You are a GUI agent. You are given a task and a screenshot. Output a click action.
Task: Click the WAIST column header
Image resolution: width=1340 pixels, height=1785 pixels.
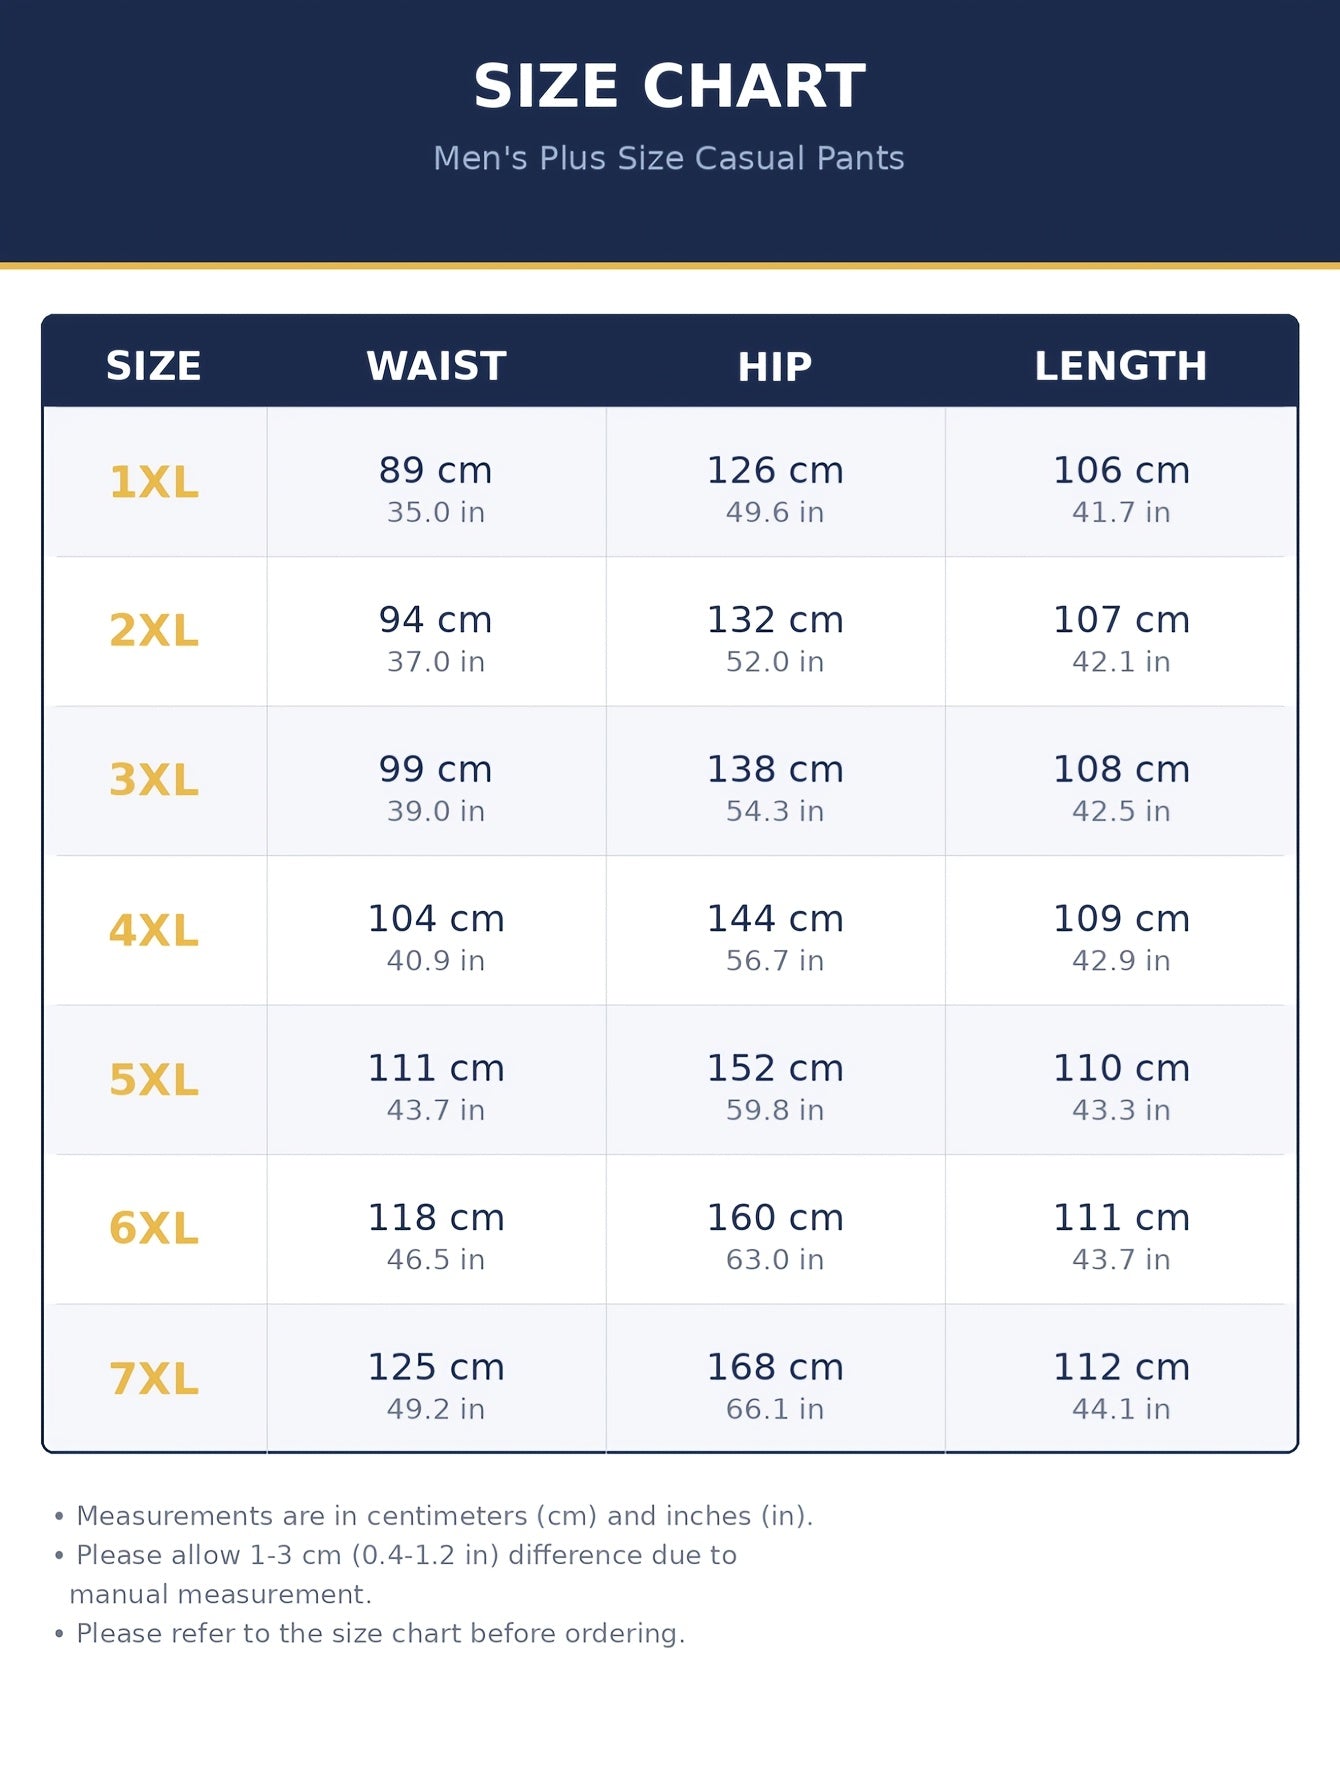(x=436, y=366)
